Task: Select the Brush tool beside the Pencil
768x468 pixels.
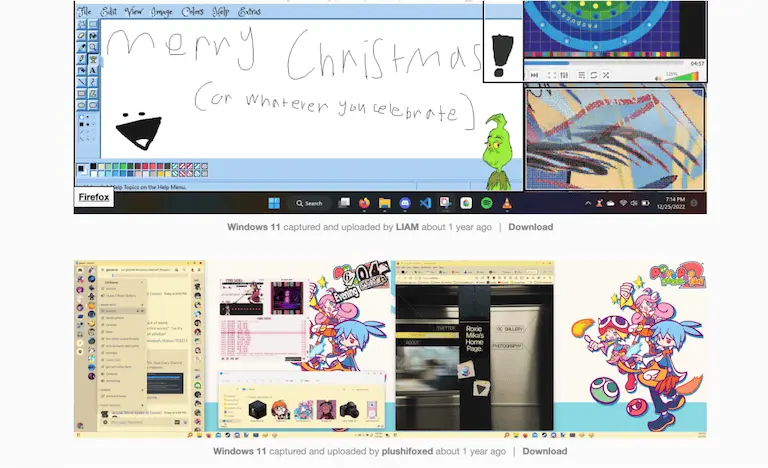Action: coord(93,59)
